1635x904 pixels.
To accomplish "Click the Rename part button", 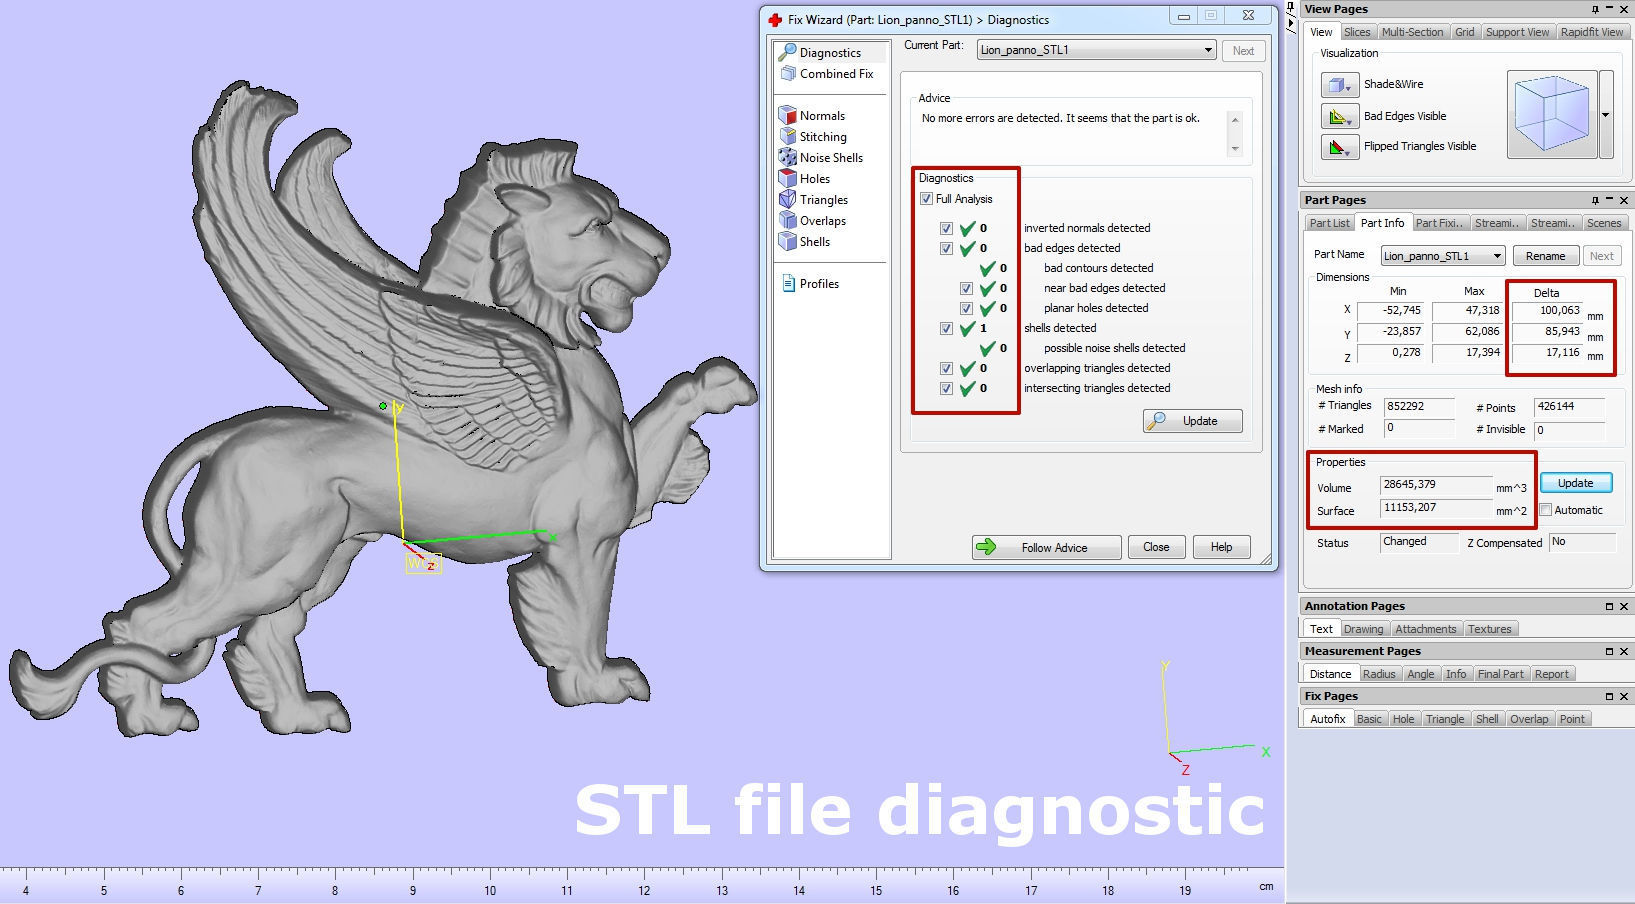I will [x=1545, y=256].
